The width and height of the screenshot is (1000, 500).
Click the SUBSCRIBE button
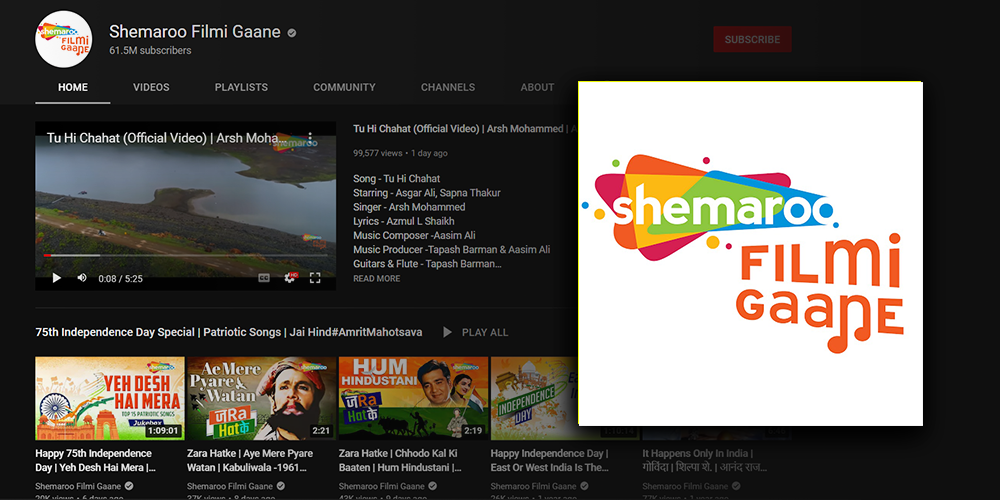coord(753,40)
